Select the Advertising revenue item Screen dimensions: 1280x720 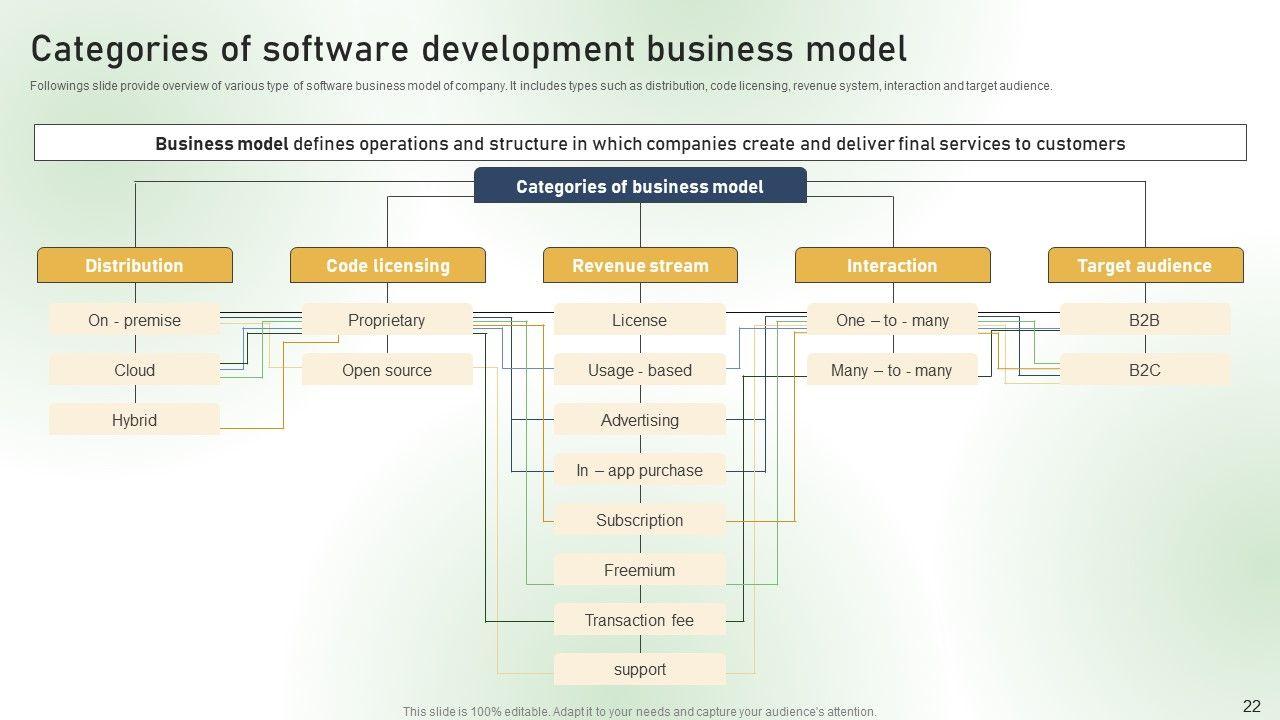click(x=640, y=420)
